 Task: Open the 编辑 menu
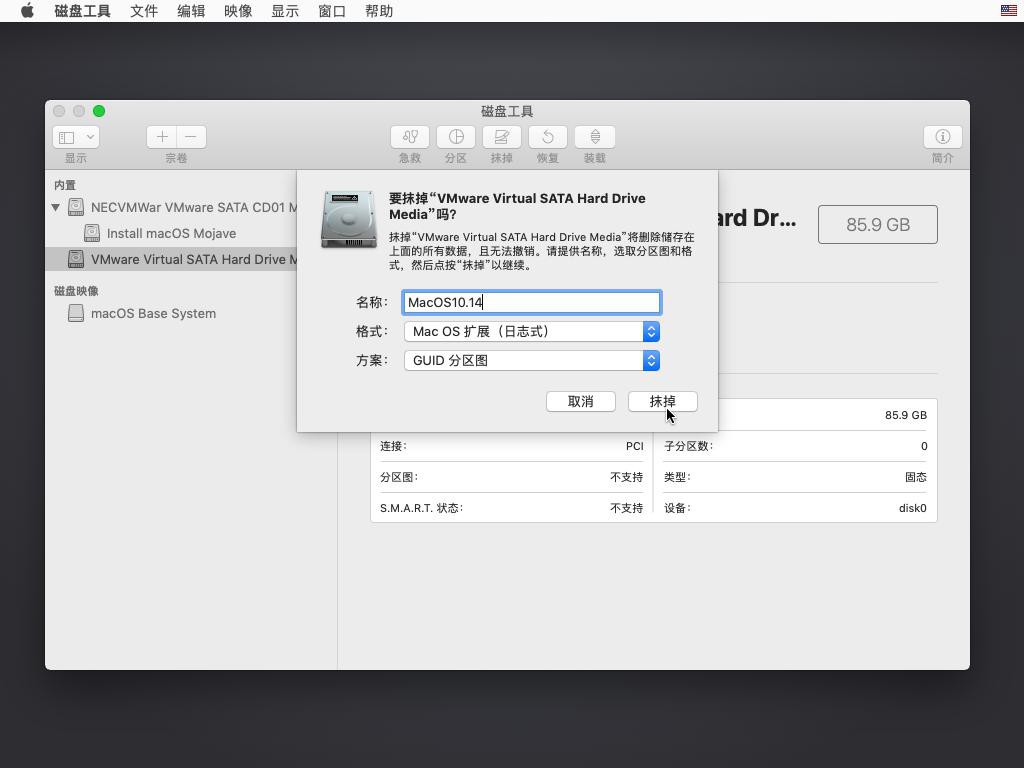(191, 11)
